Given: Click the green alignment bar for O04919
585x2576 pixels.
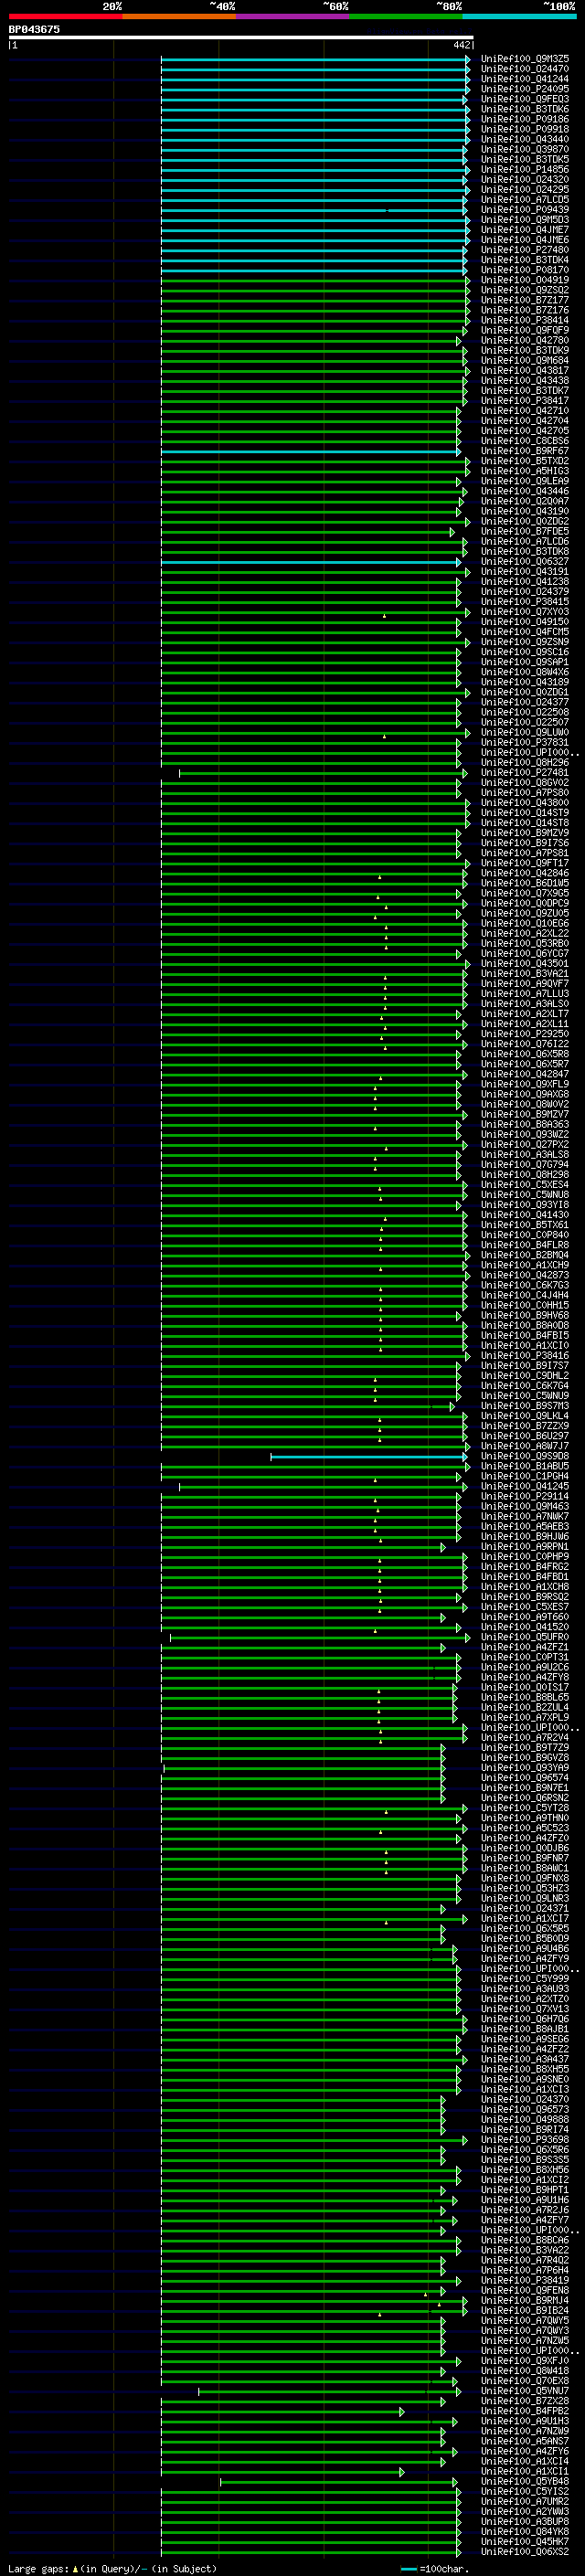Looking at the screenshot, I should (315, 280).
